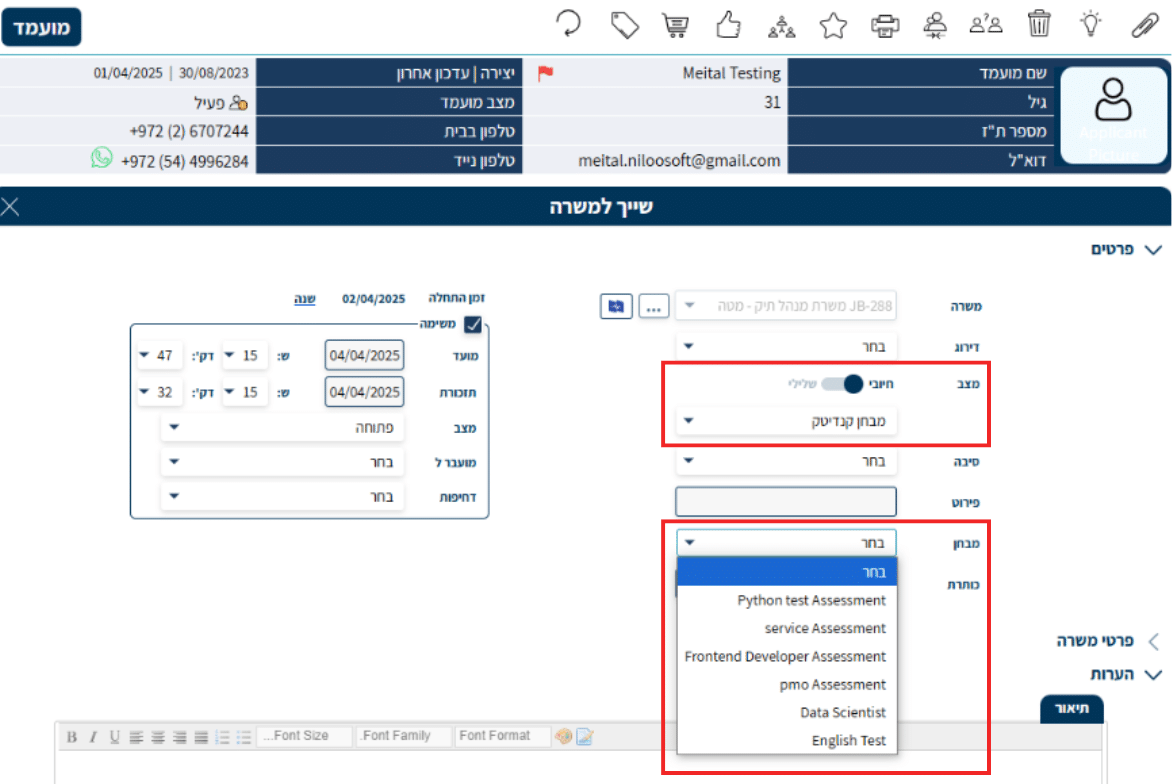This screenshot has width=1175, height=784.
Task: Click the edit image icon in editor toolbar
Action: pos(585,736)
